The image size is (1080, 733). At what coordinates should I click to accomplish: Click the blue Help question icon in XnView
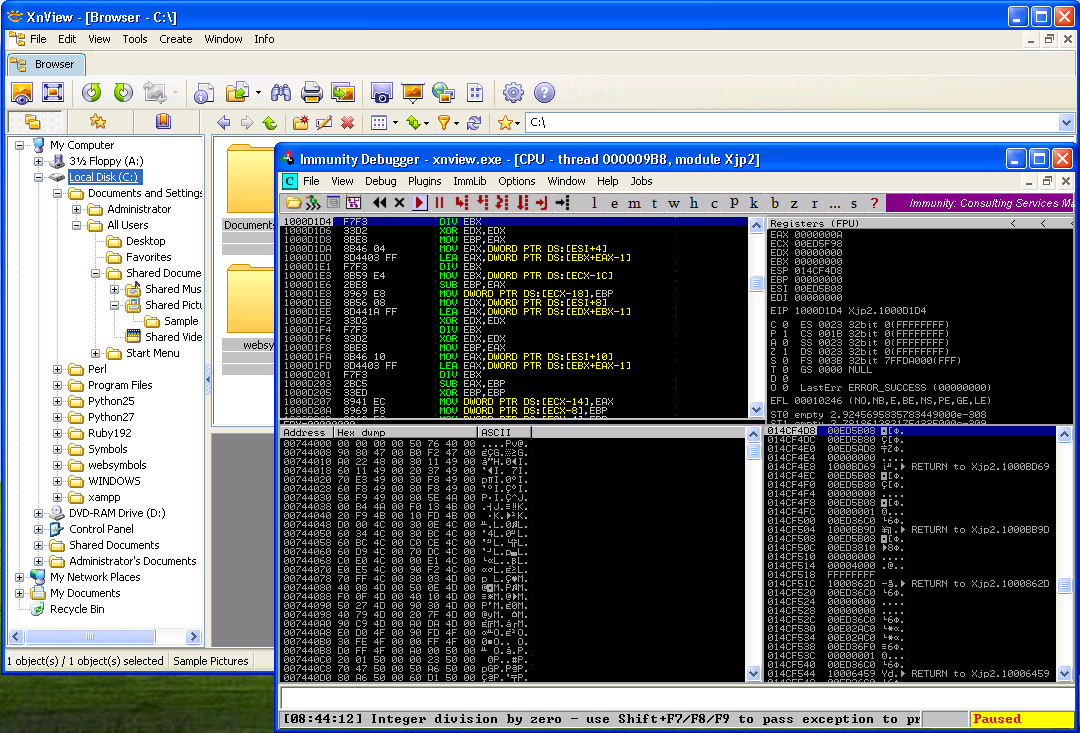tap(544, 93)
